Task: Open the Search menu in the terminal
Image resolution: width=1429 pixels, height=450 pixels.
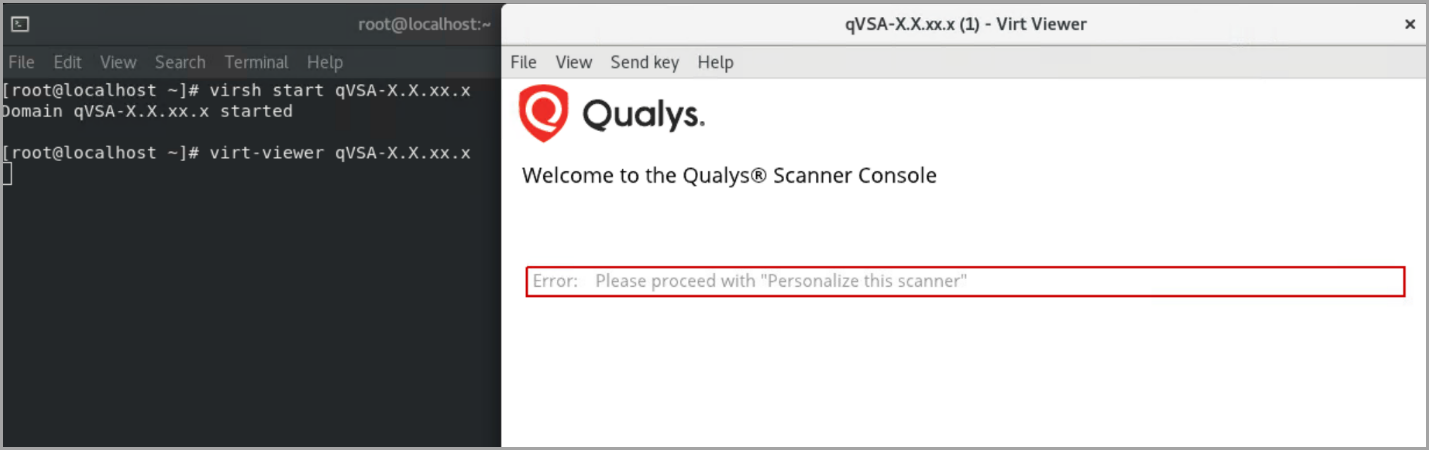Action: 180,62
